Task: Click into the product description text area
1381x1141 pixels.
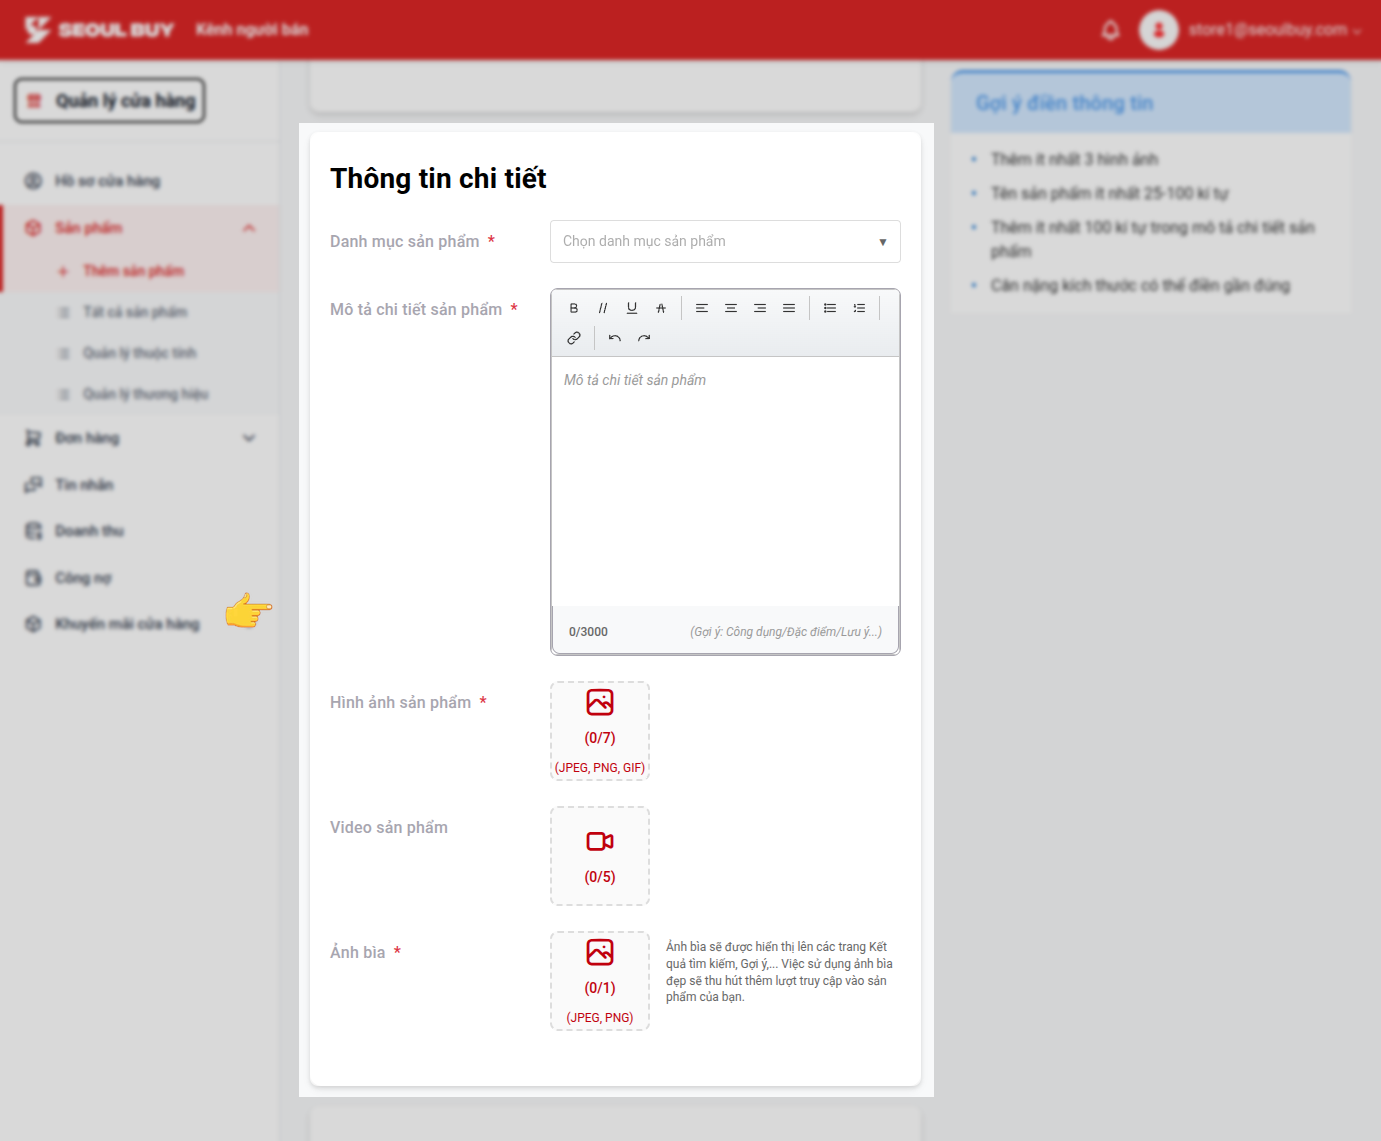Action: (725, 480)
